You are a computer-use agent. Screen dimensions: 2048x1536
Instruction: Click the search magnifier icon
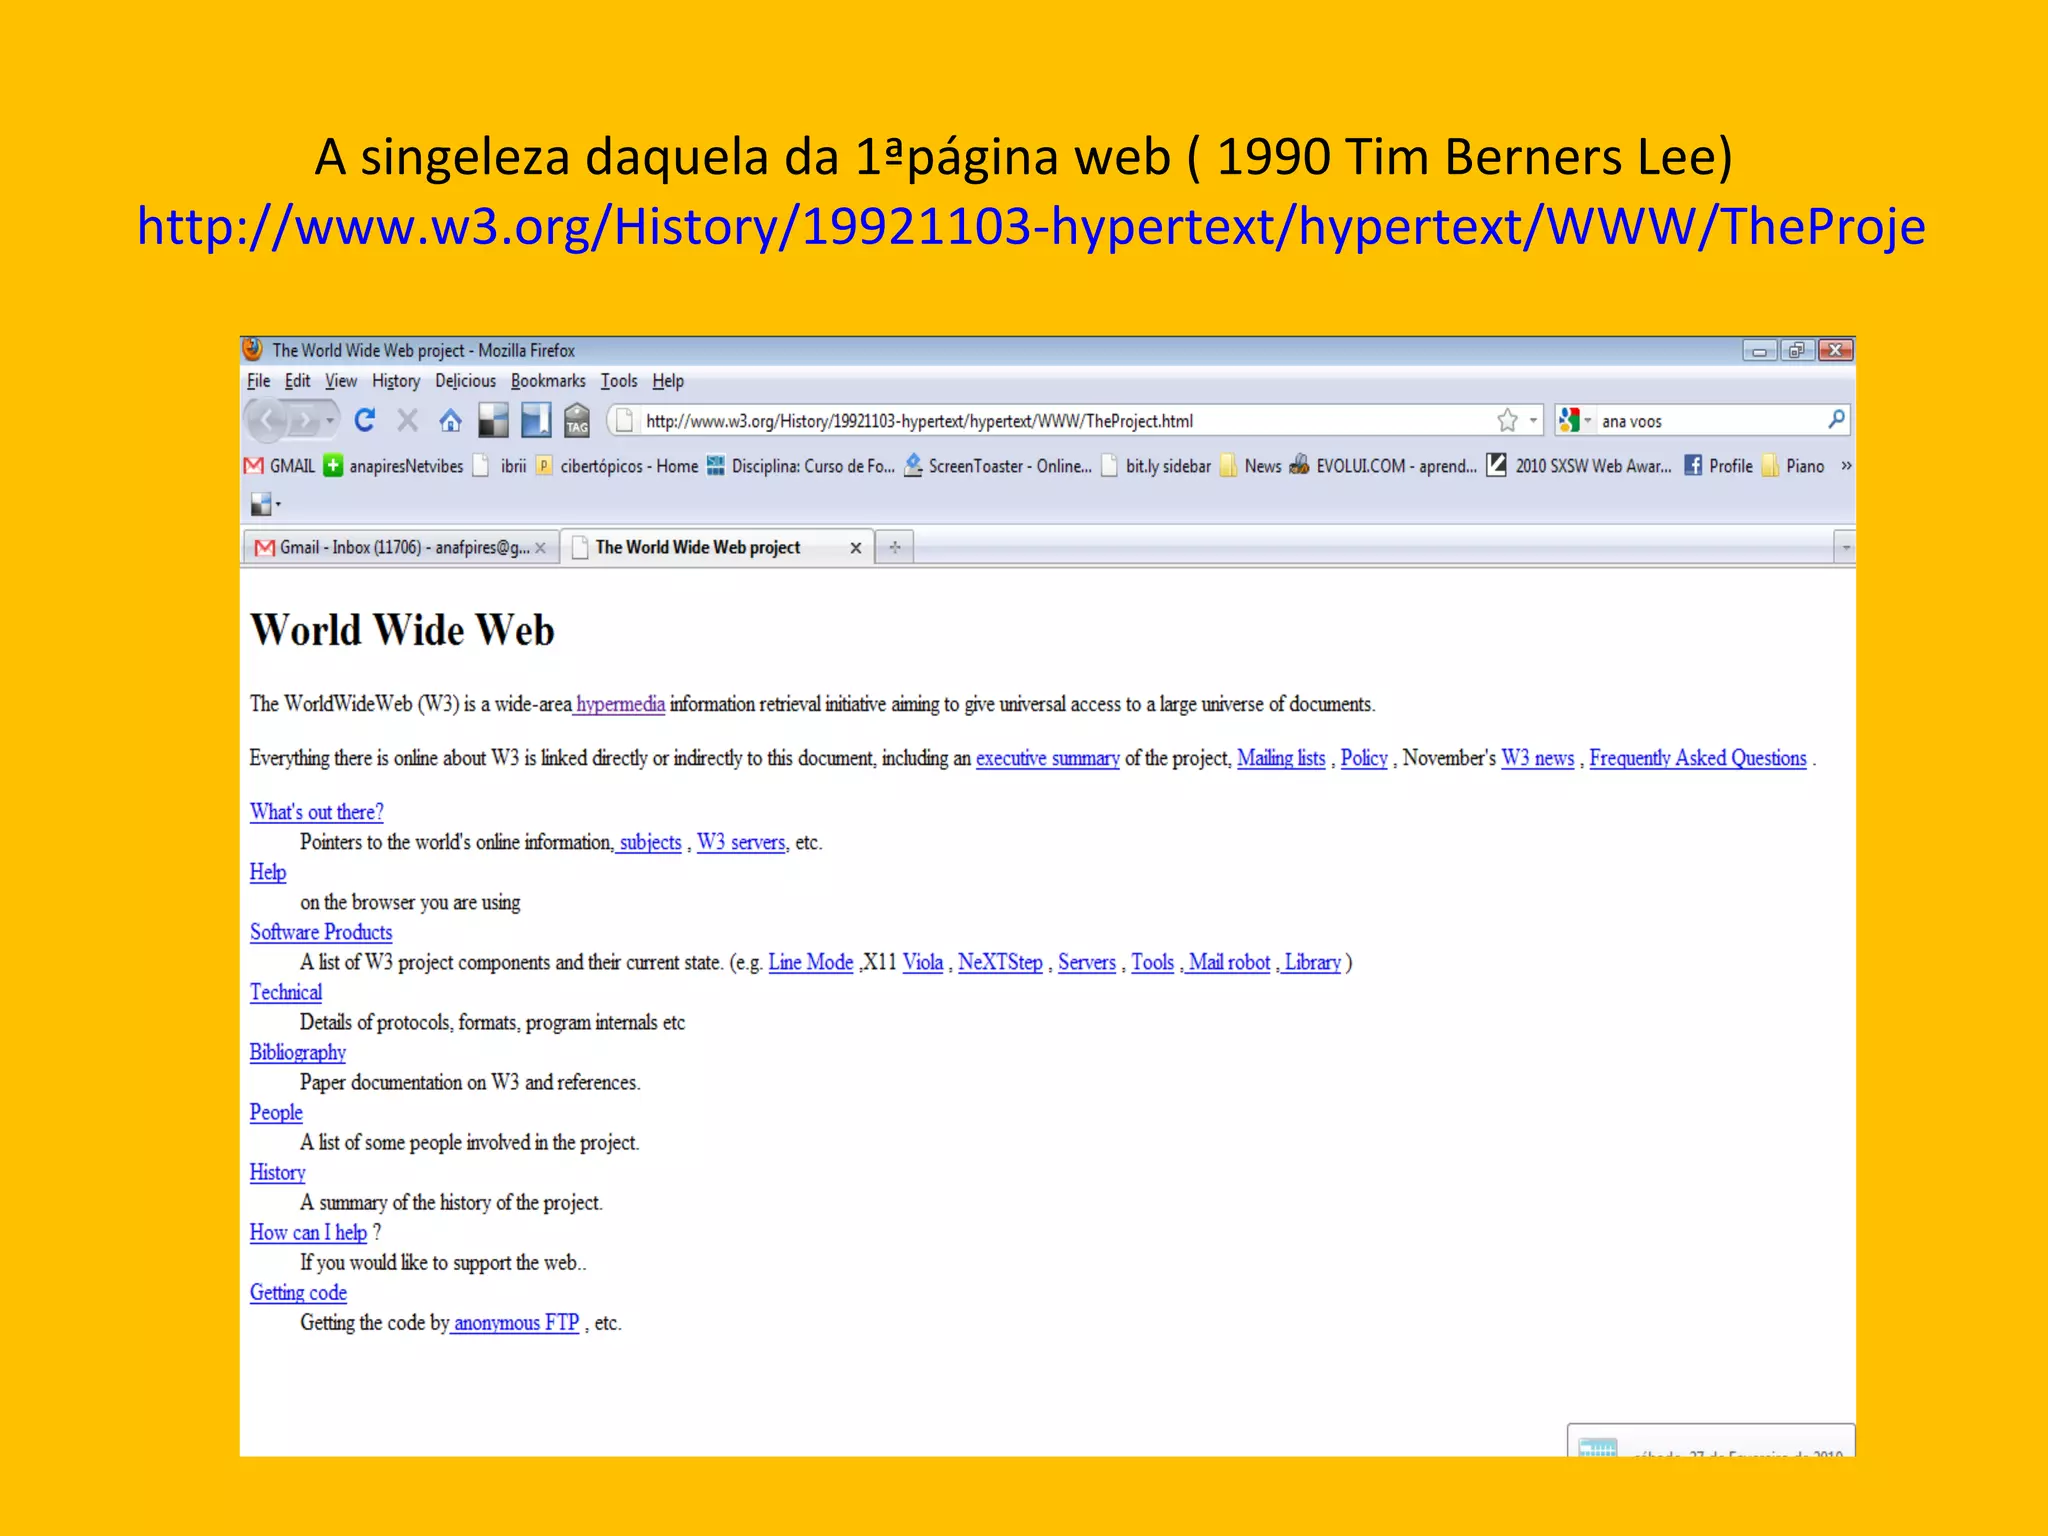tap(1836, 420)
